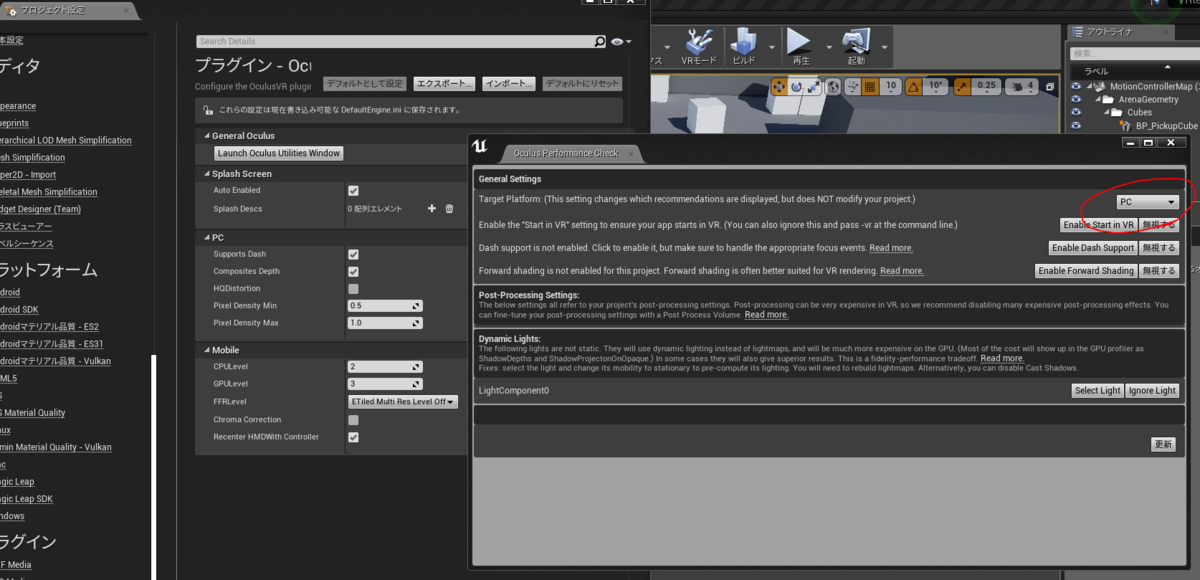
Task: Uncheck Auto Enabled checkbox
Action: [x=353, y=190]
